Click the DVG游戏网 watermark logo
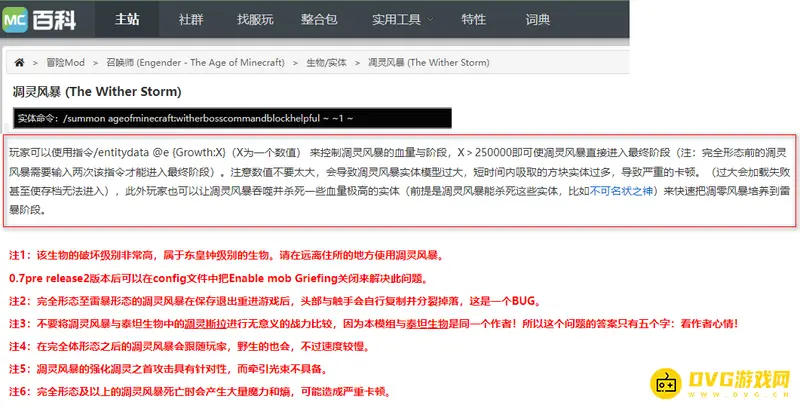Viewport: 800px width, 409px height. [x=716, y=381]
